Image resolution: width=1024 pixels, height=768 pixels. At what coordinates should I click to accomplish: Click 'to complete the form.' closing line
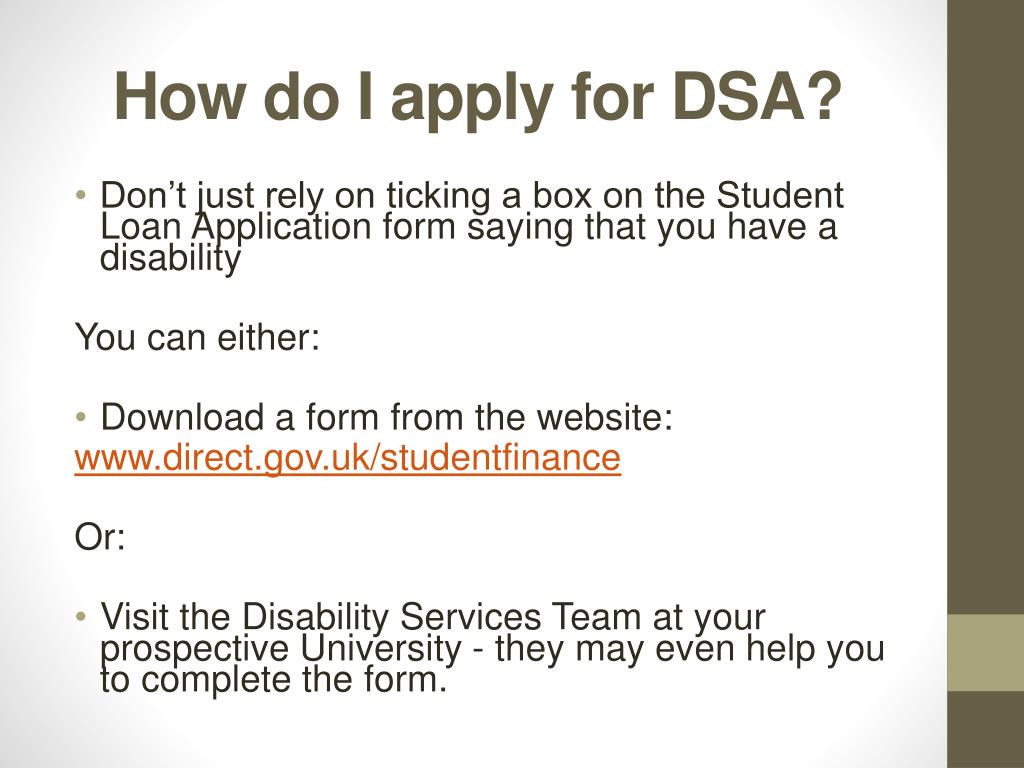[274, 680]
